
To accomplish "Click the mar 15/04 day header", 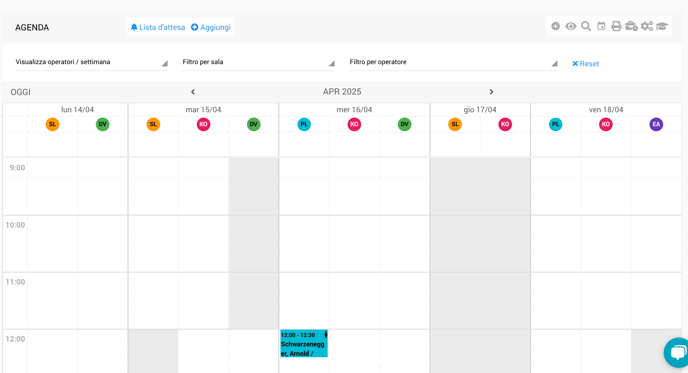I will pos(203,110).
